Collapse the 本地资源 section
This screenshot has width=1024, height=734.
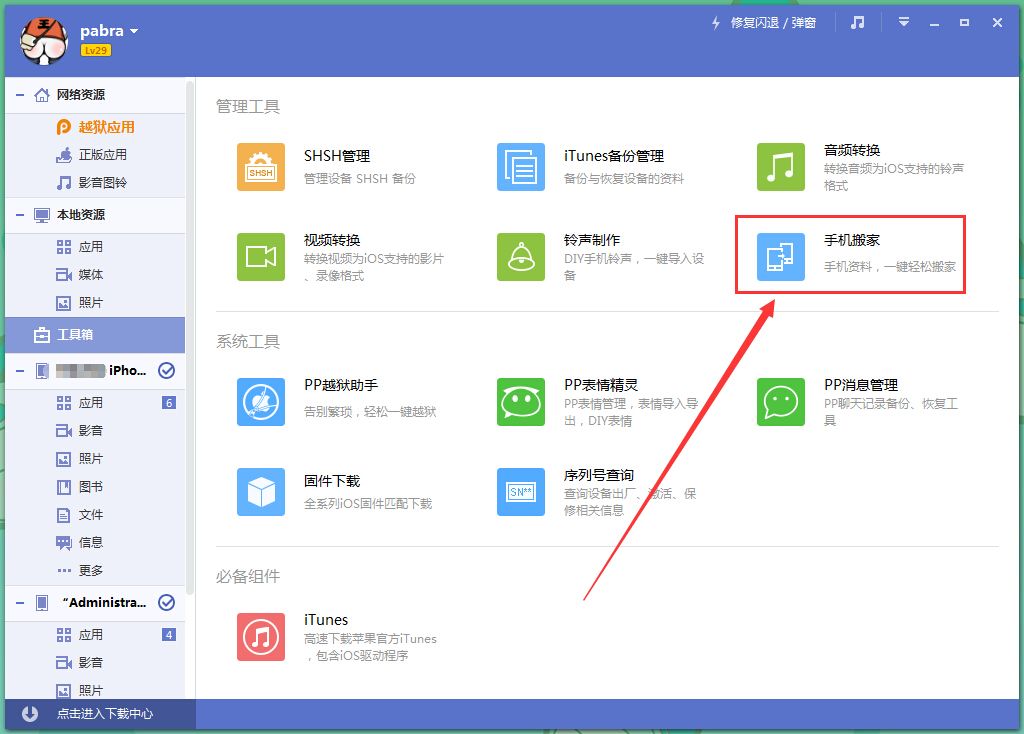click(x=20, y=215)
